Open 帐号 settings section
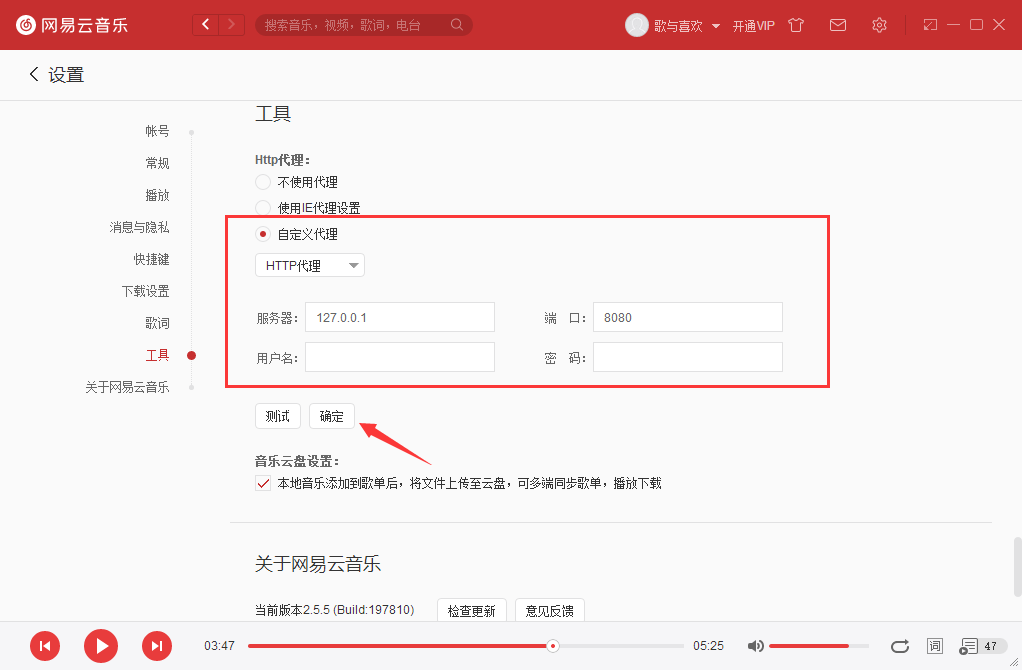 157,131
